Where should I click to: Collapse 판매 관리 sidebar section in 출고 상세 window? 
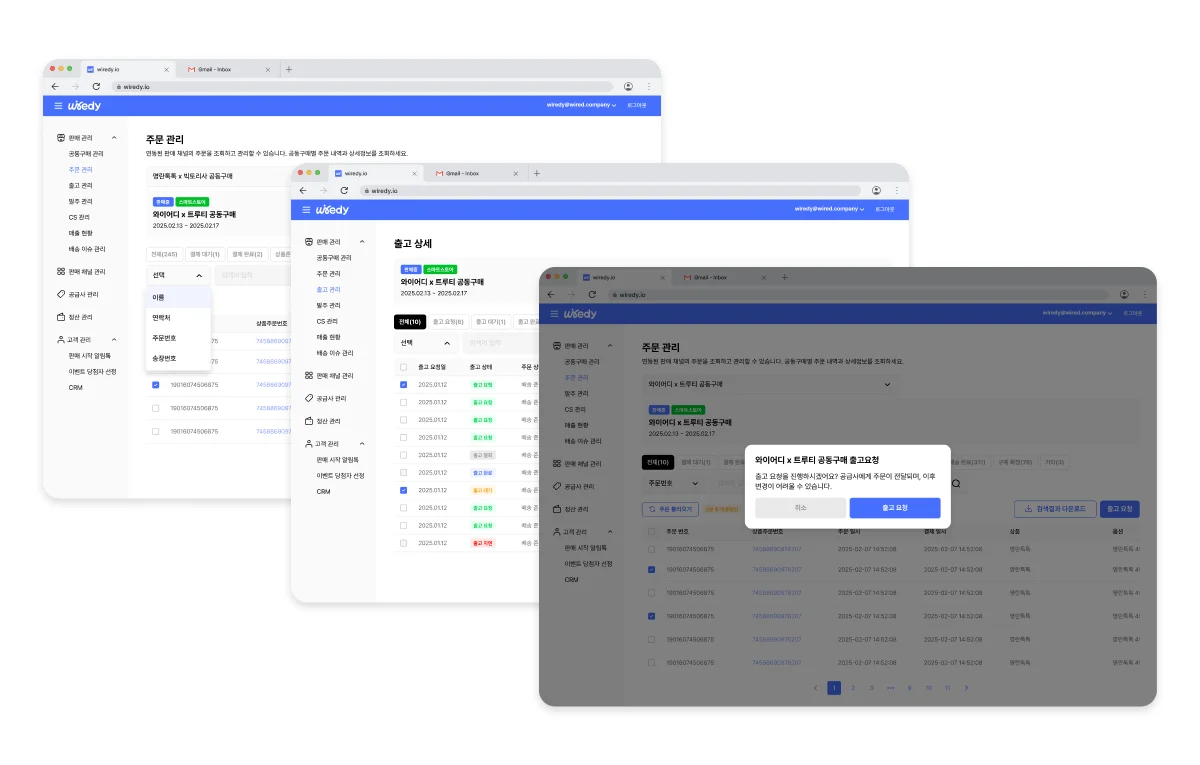tap(363, 242)
